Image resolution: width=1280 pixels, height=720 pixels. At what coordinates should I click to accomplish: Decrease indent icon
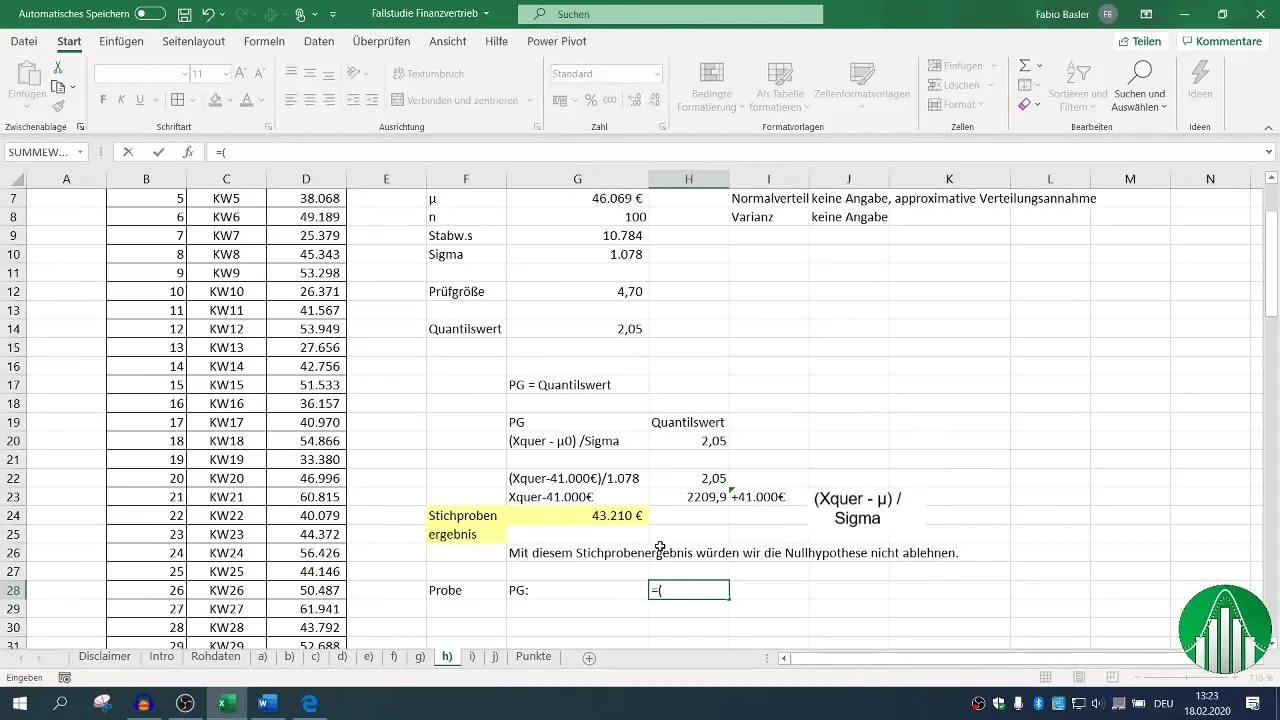[352, 100]
